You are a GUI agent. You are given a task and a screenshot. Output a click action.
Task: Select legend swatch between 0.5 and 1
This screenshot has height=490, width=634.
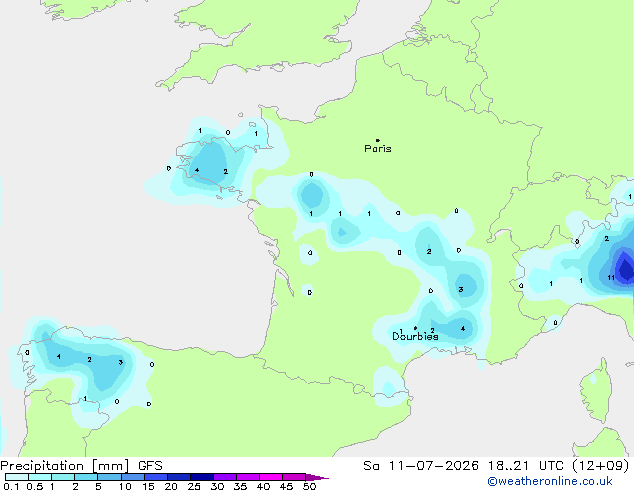coord(40,477)
